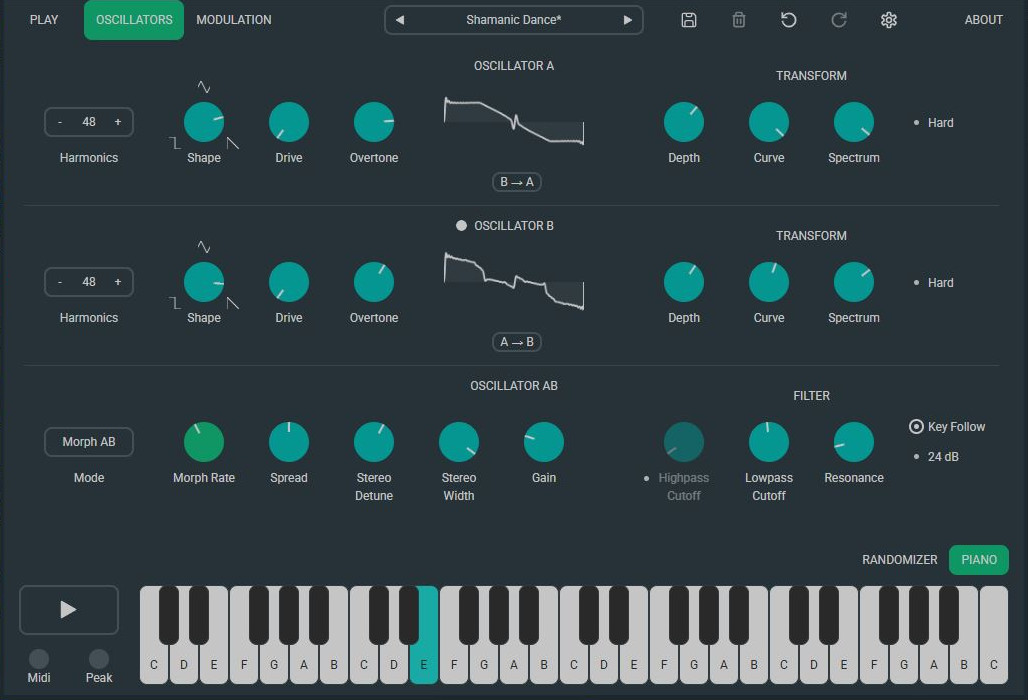Select saw shape icon beside Oscillator B Shape
The height and width of the screenshot is (700, 1028).
coord(233,302)
